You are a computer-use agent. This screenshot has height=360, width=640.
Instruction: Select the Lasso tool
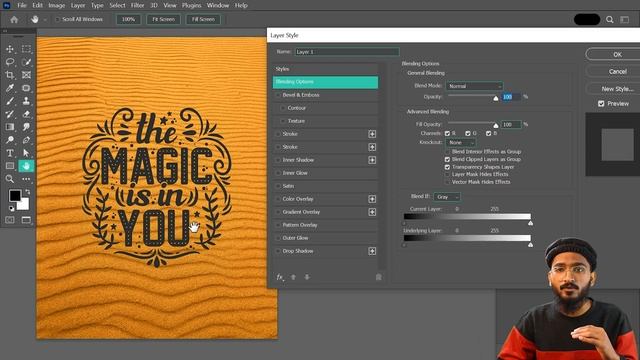(x=10, y=62)
